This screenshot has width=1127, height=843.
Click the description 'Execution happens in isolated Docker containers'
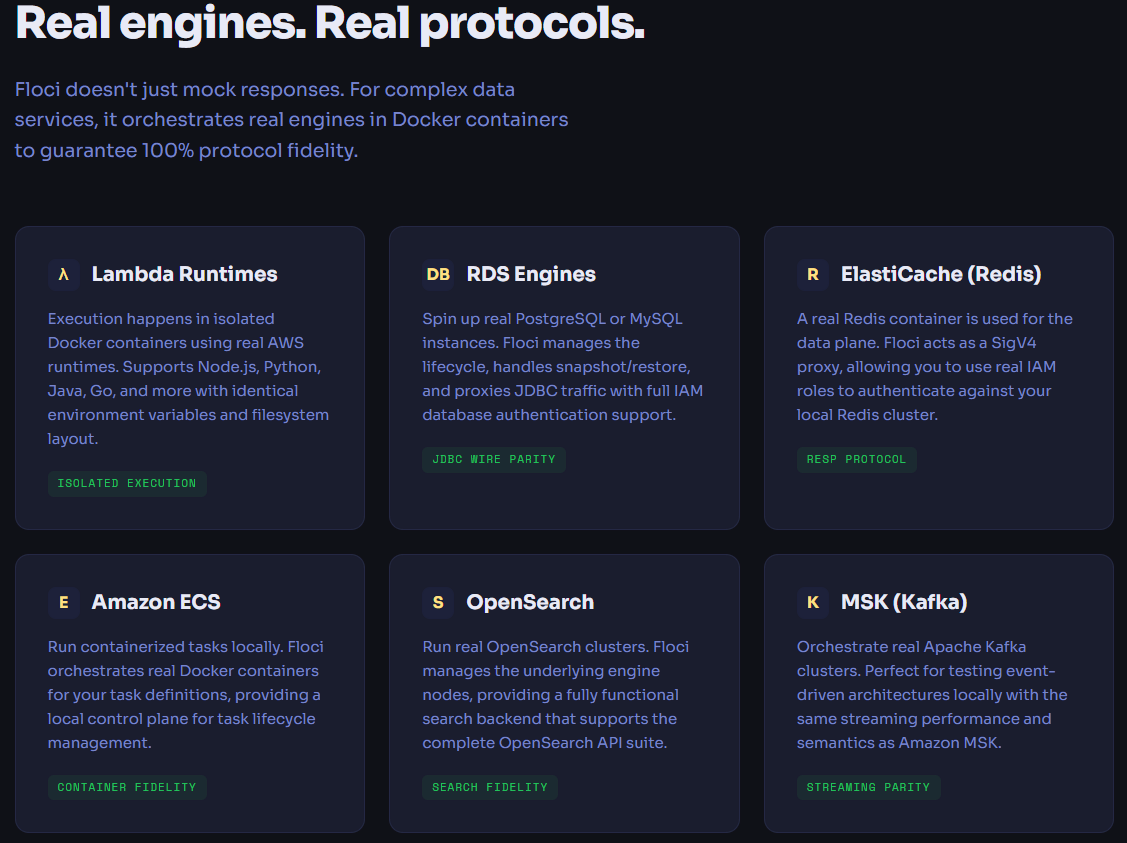[x=188, y=379]
